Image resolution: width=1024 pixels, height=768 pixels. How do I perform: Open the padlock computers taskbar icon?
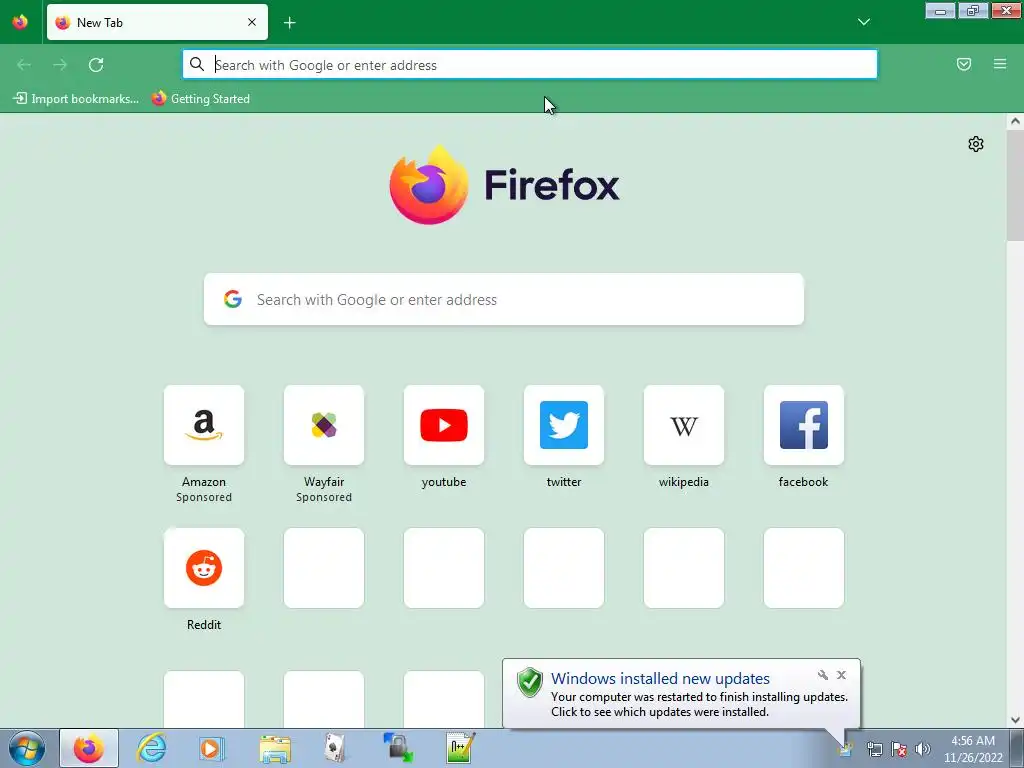(398, 748)
